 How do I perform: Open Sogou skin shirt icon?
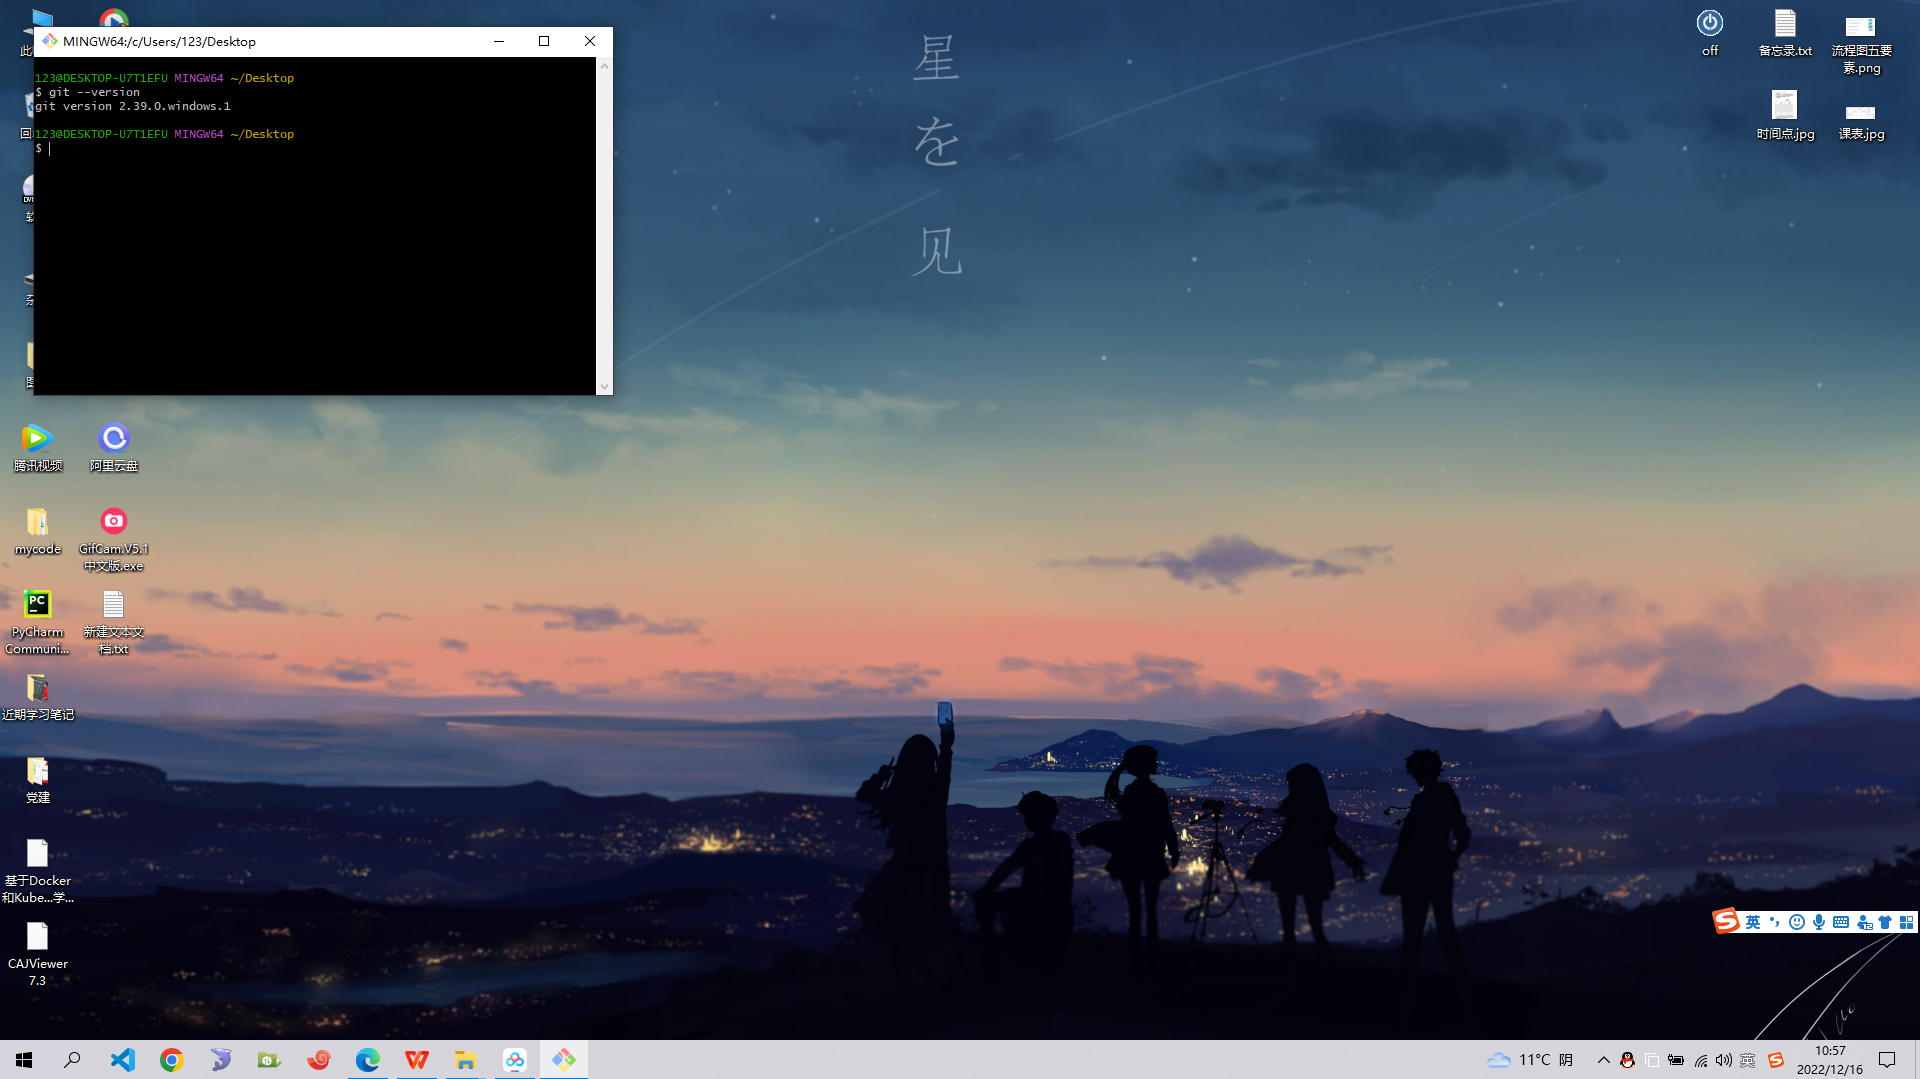click(x=1885, y=922)
